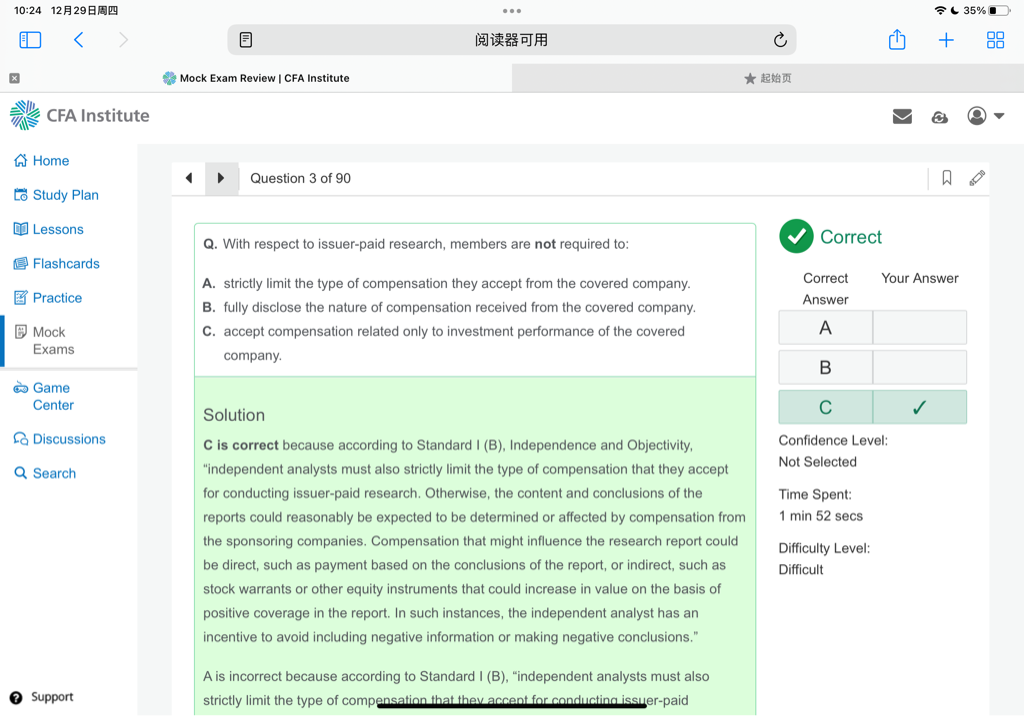Select Mock Exams in the sidebar

[44, 340]
